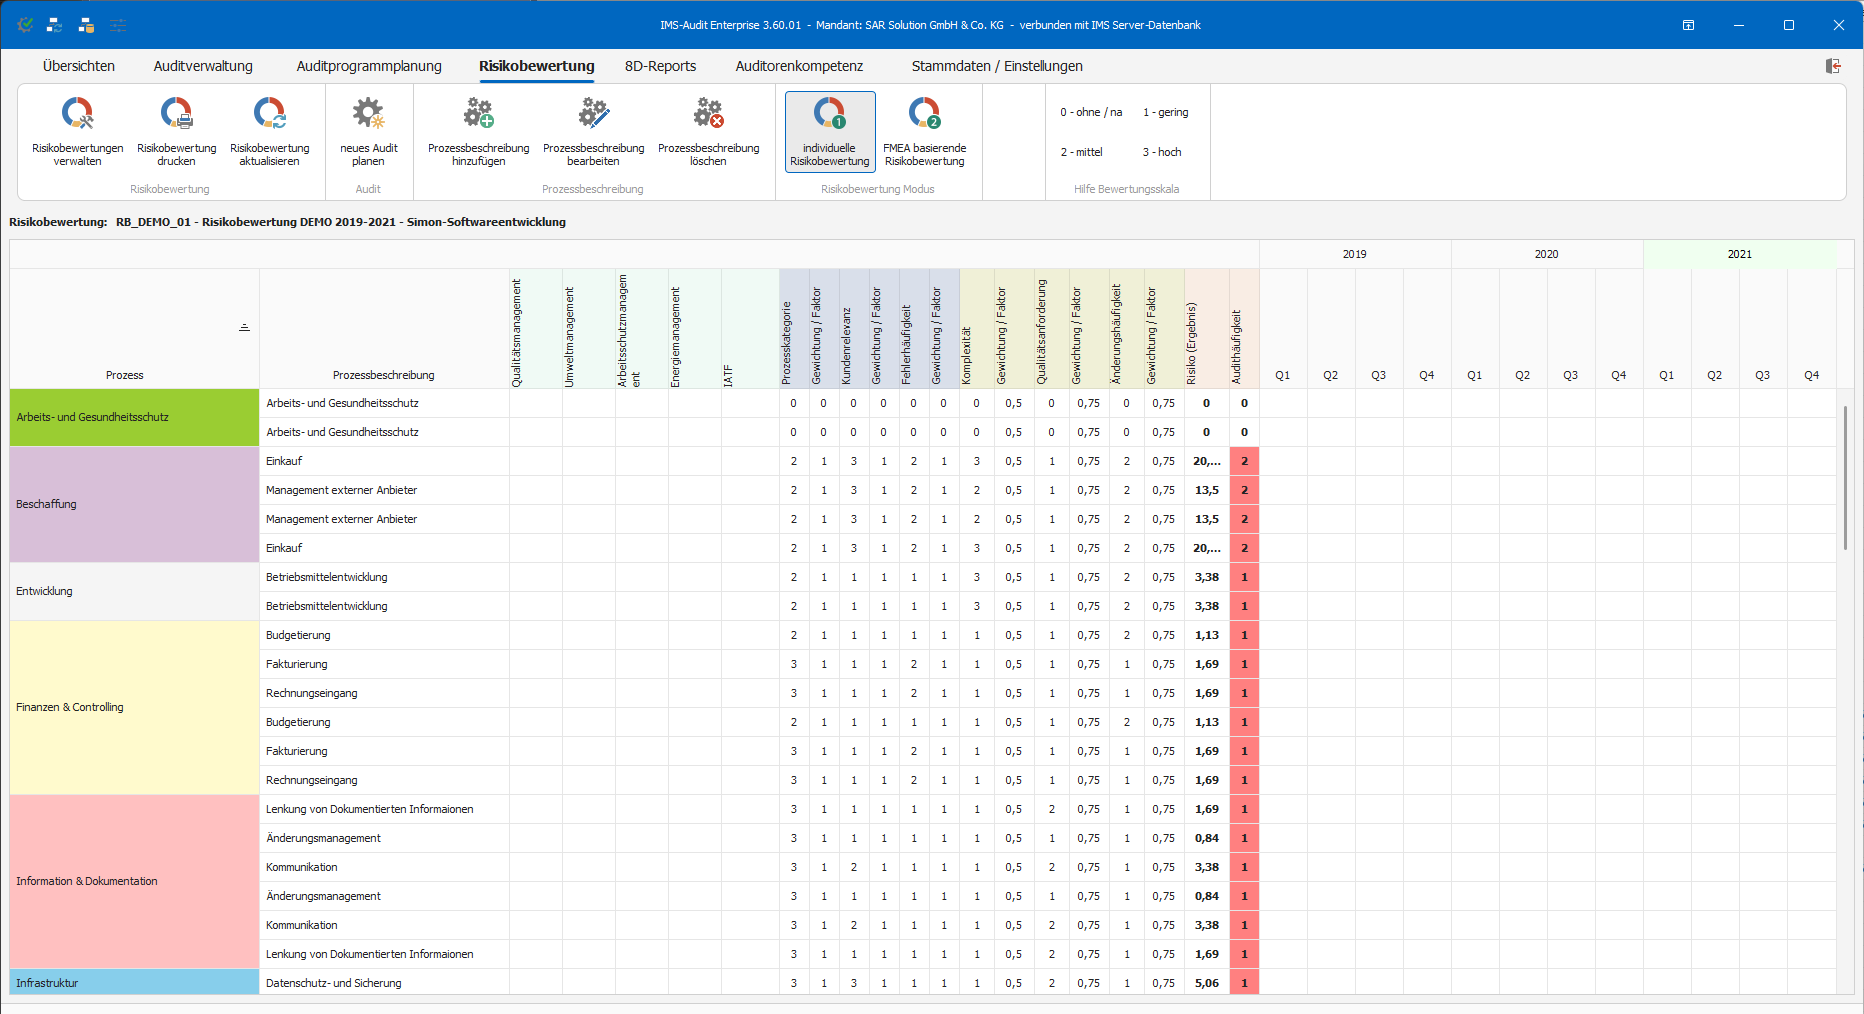Image resolution: width=1864 pixels, height=1014 pixels.
Task: Click the Umweltmanagement column header
Action: tap(589, 329)
